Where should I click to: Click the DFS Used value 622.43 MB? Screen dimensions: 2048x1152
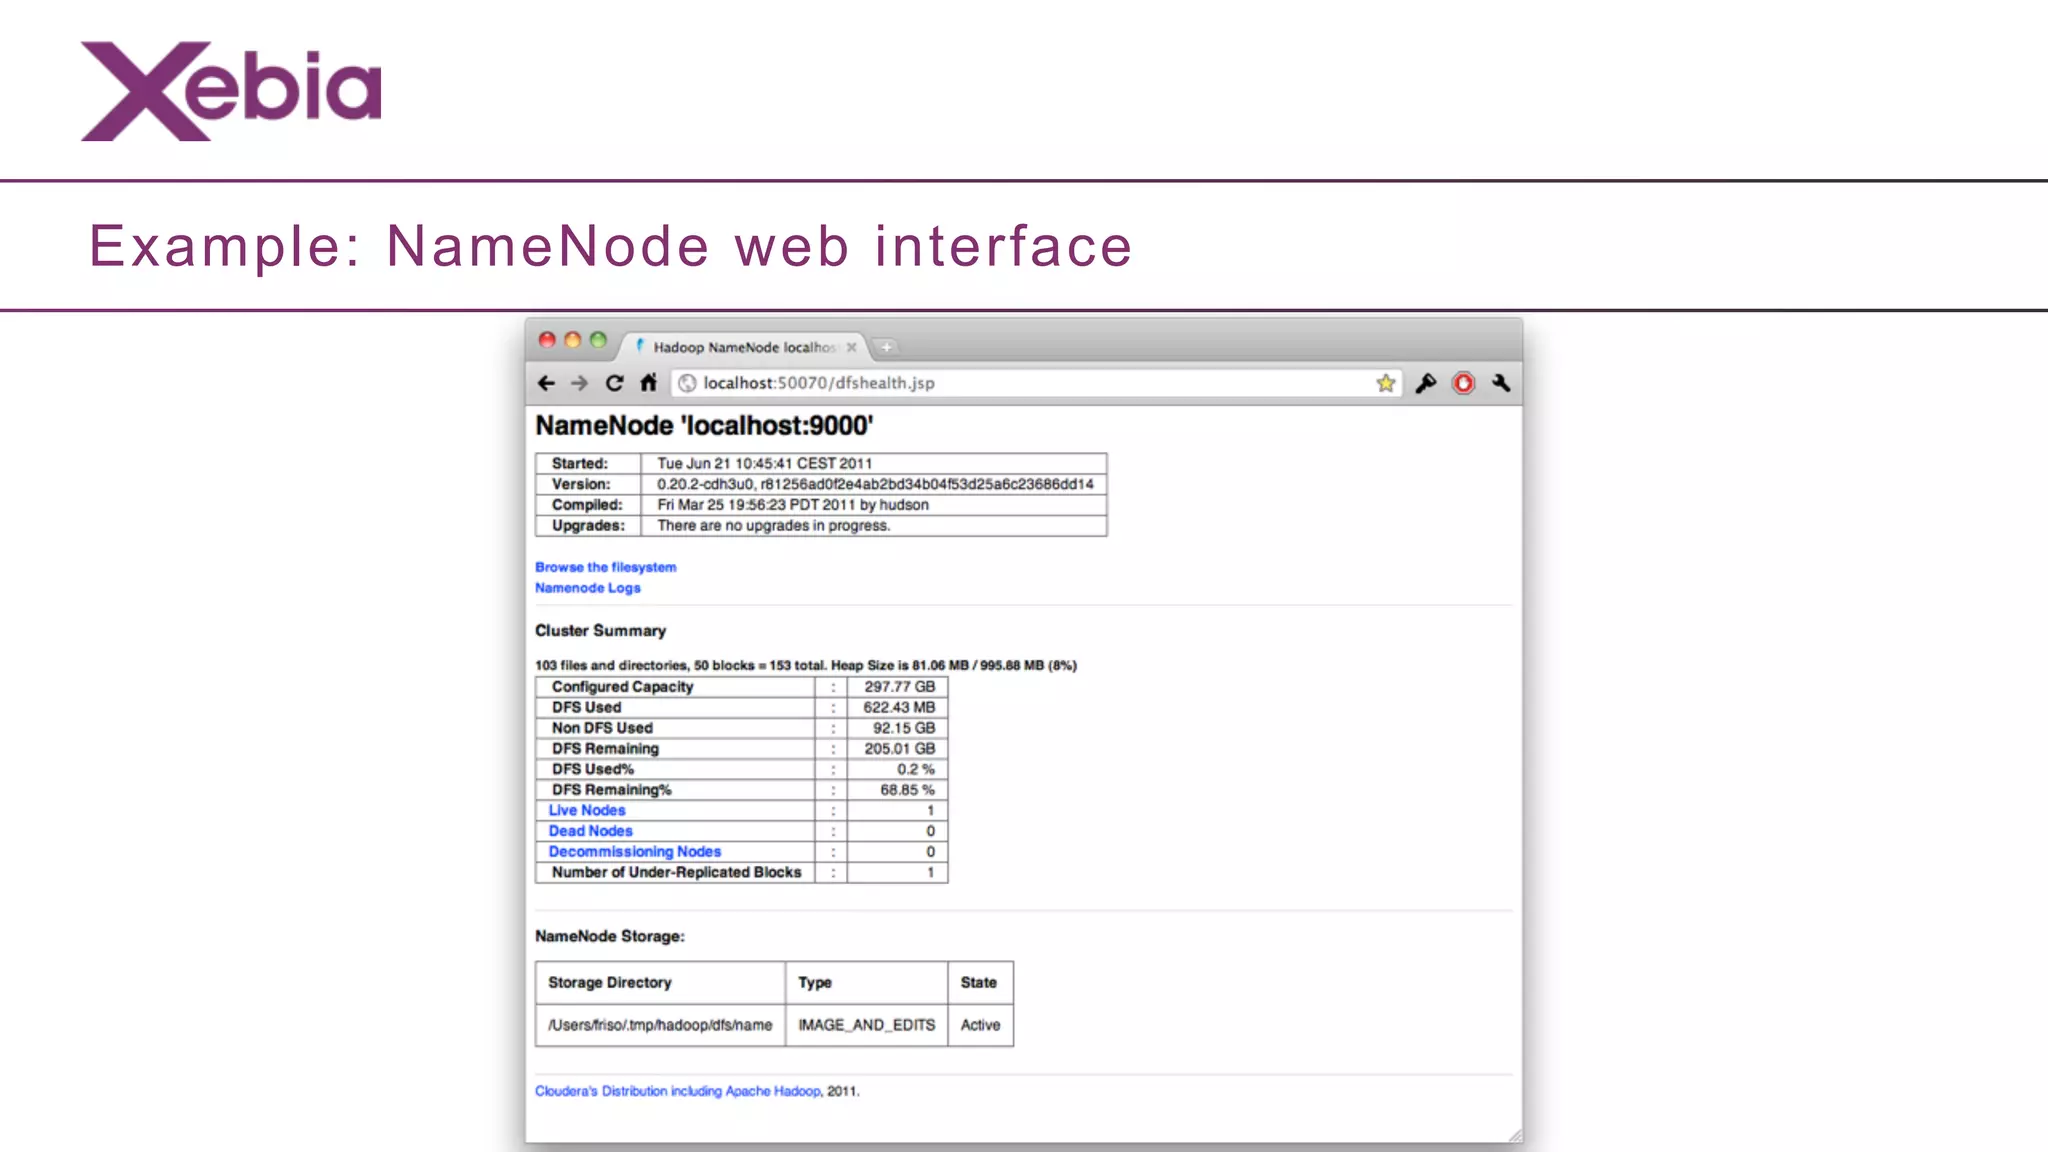pyautogui.click(x=899, y=707)
